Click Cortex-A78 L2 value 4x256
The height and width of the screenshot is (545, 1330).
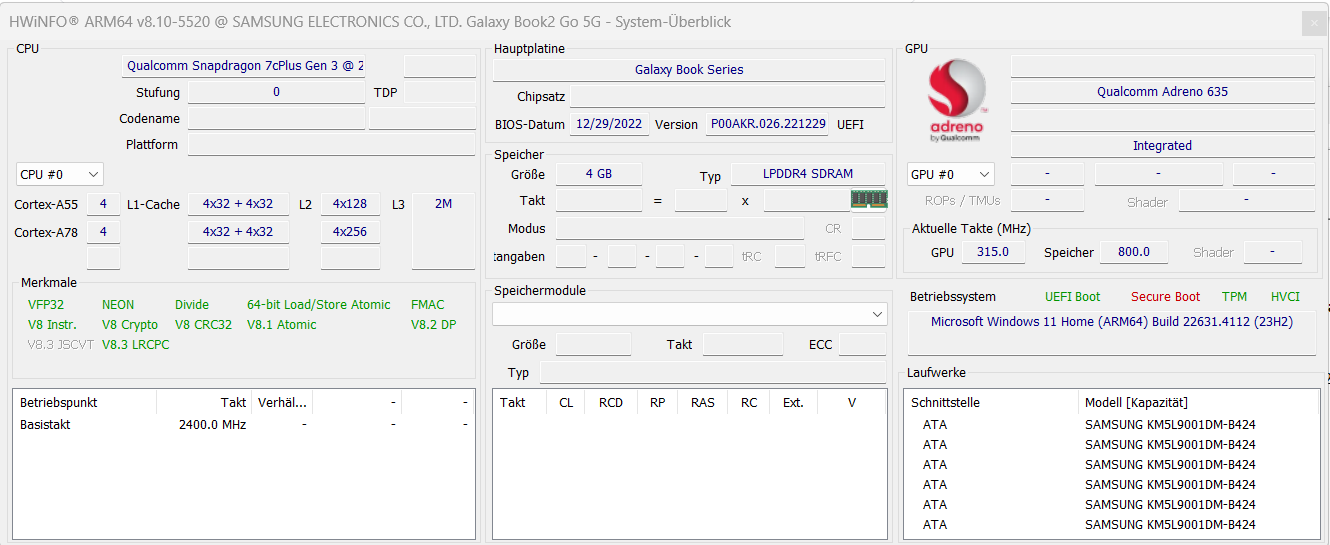(350, 232)
